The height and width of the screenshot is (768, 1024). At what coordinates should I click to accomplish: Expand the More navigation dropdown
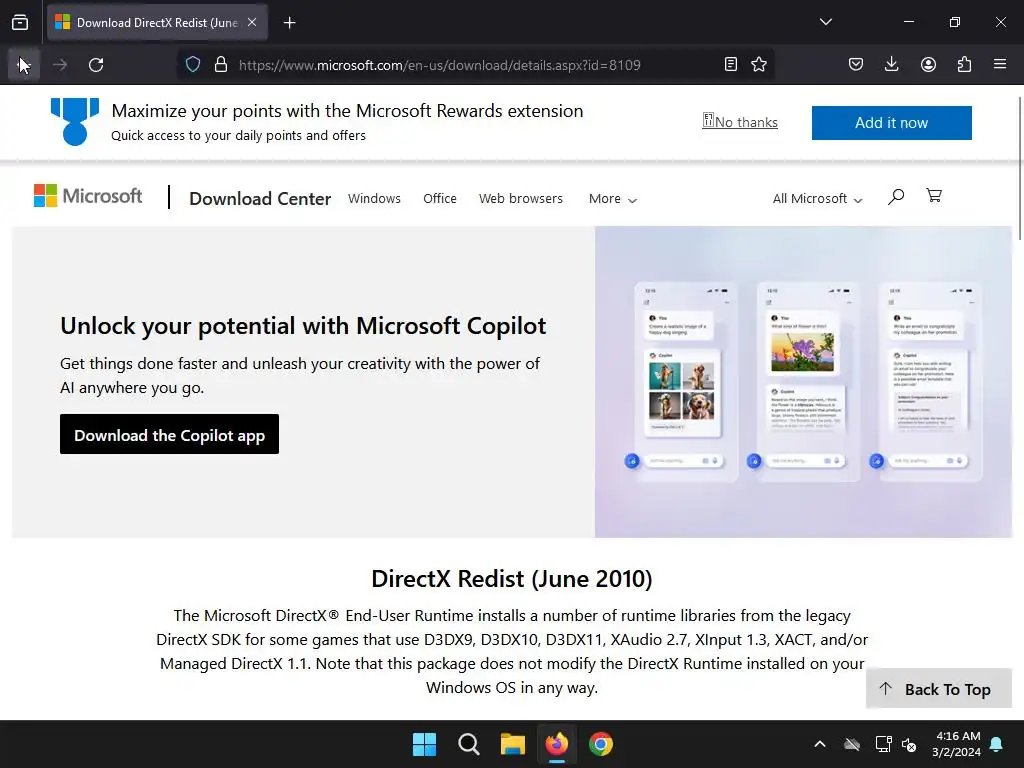tap(613, 199)
